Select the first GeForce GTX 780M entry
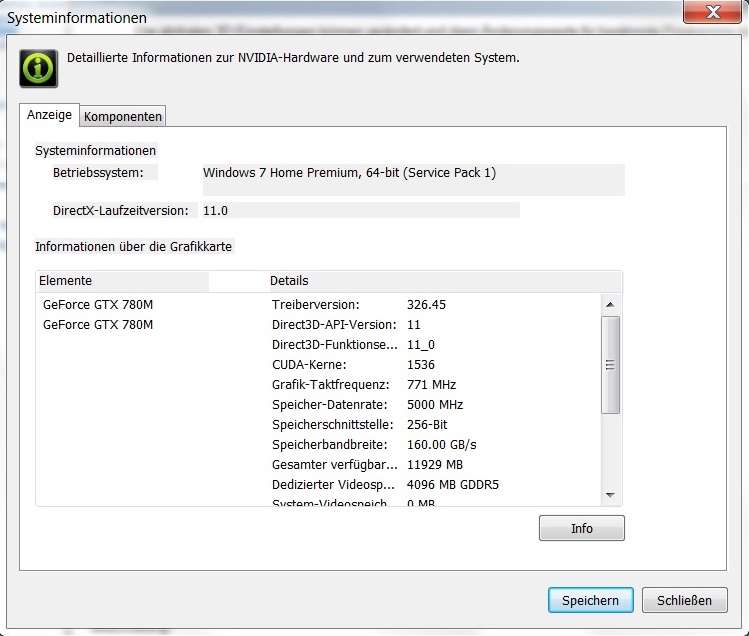Image resolution: width=749 pixels, height=636 pixels. [x=98, y=305]
